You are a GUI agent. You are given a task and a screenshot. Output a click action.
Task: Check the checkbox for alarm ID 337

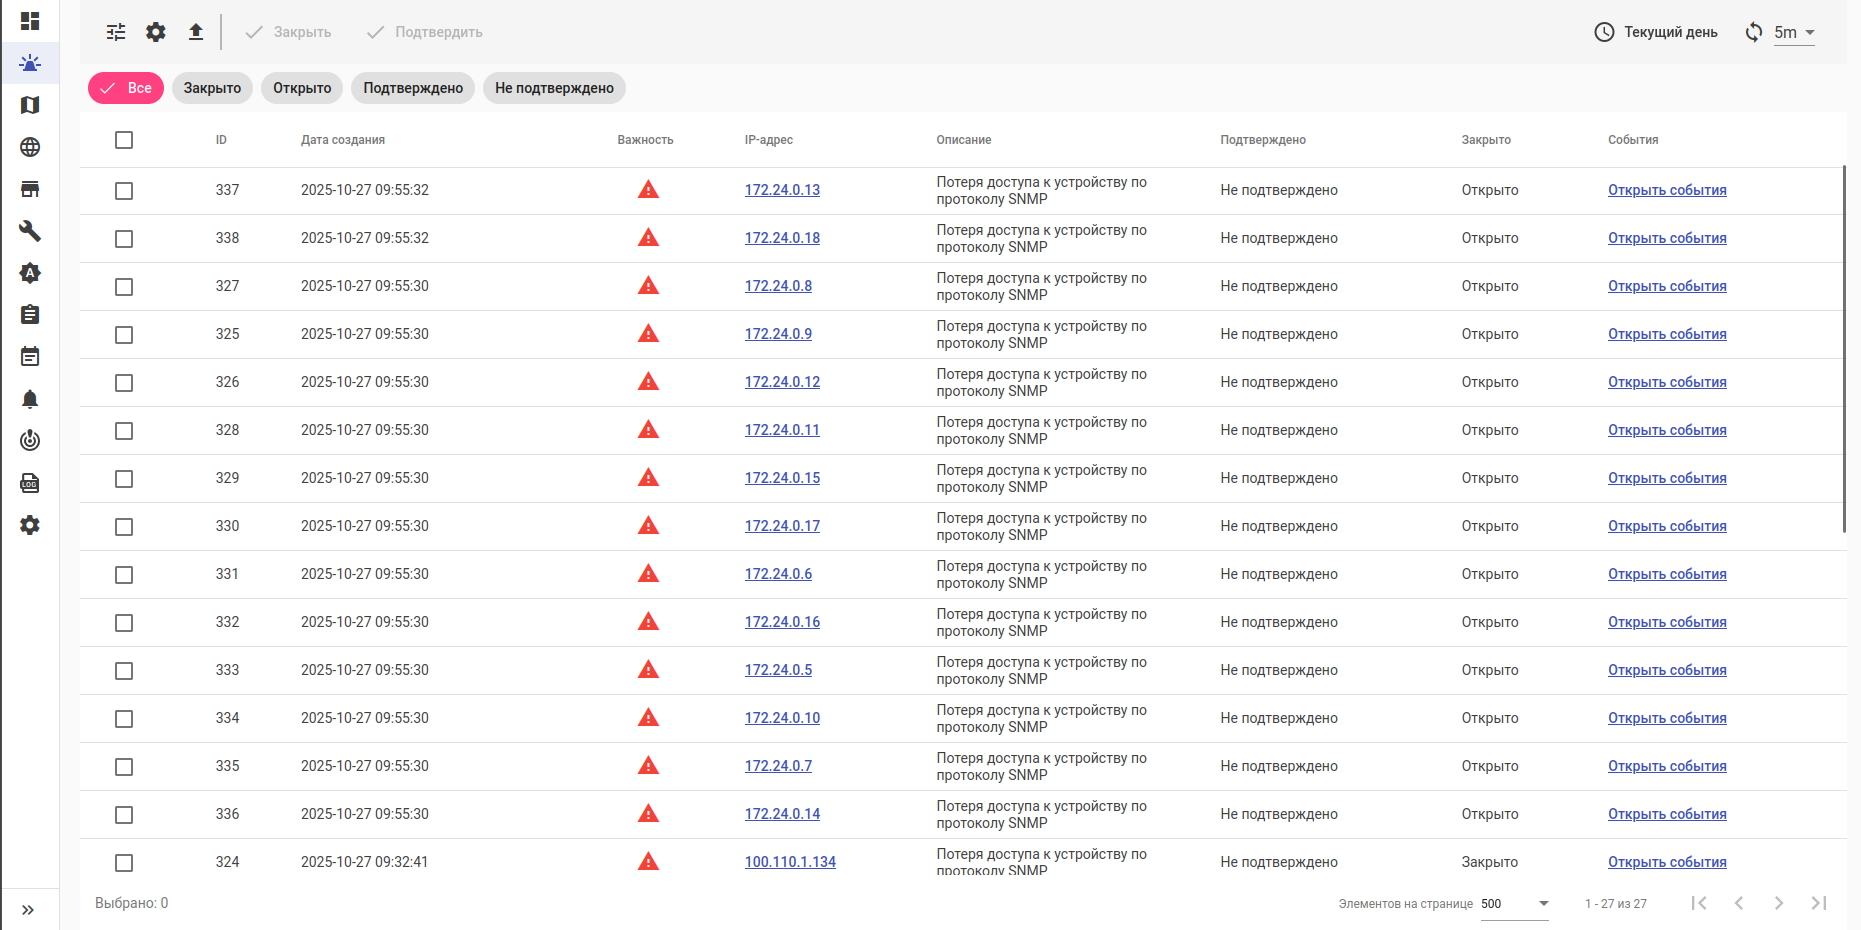click(x=124, y=190)
